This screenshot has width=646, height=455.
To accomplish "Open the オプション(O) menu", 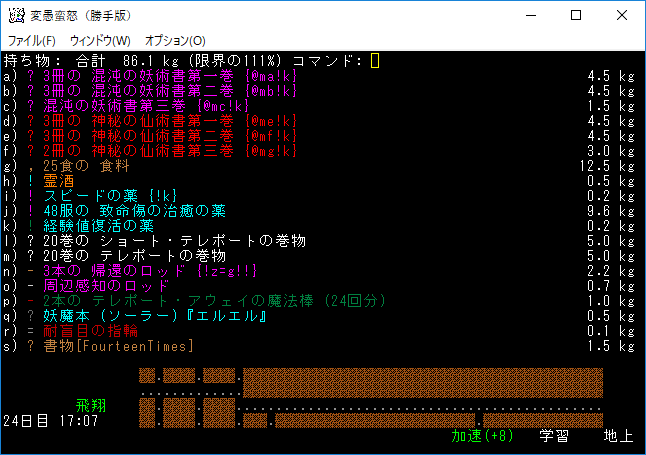I will point(175,40).
